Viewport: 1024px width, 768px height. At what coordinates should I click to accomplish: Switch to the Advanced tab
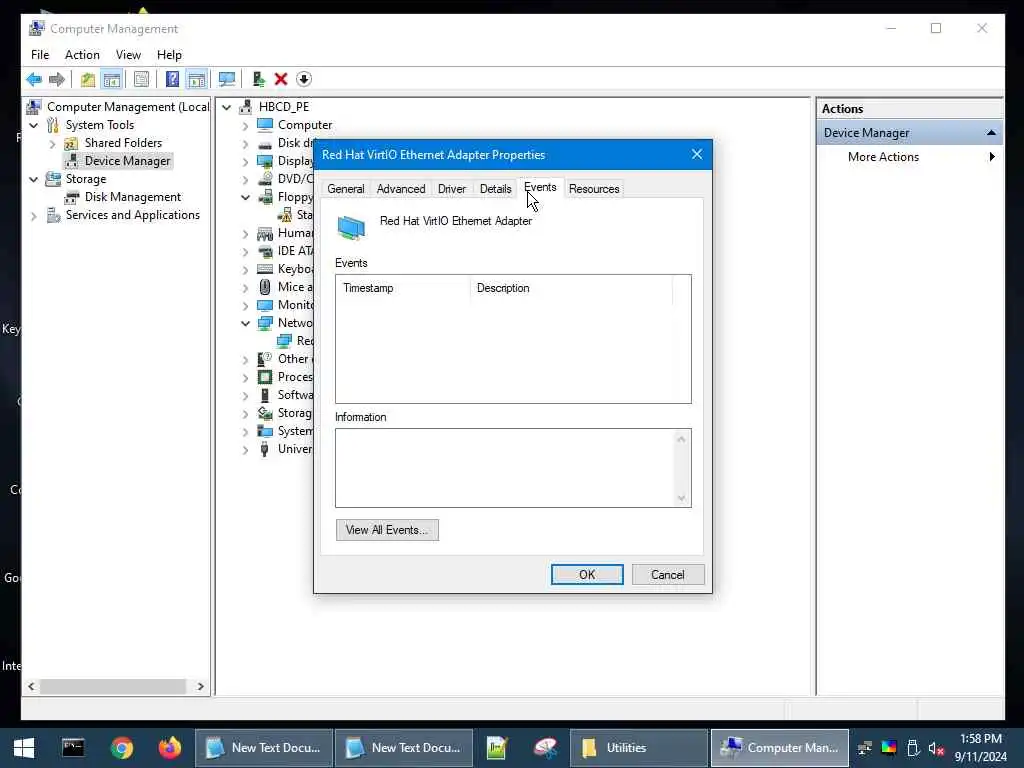click(x=401, y=189)
